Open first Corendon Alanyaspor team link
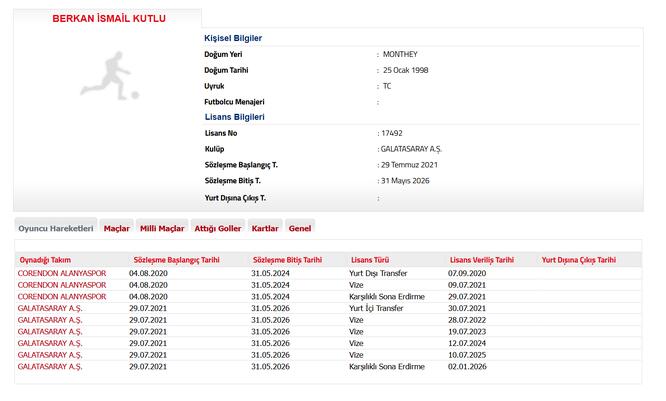Screen dimensions: 666x401 (62, 272)
